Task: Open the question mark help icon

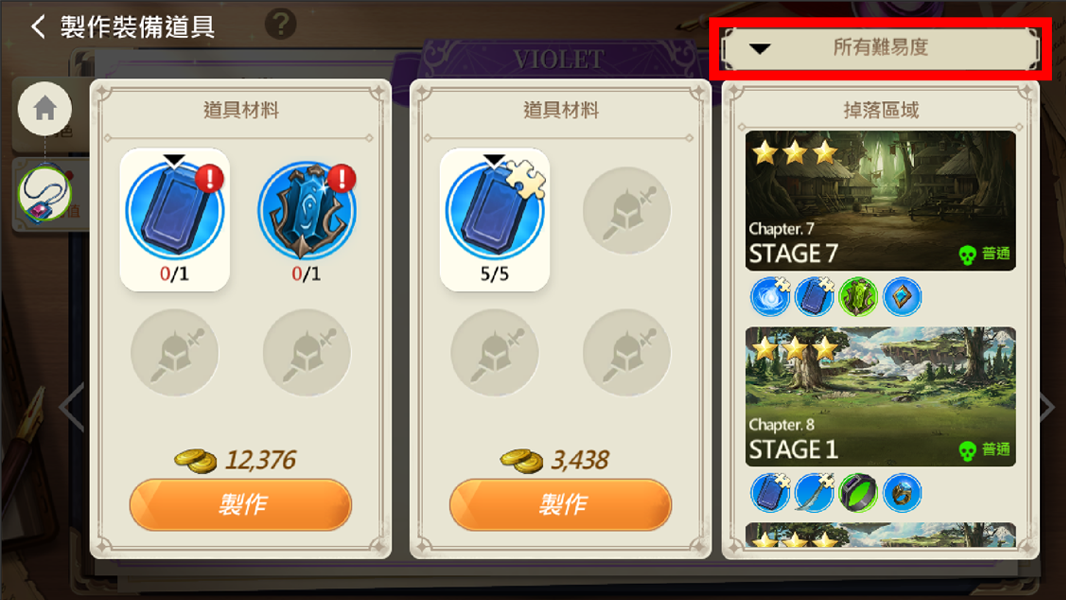Action: [x=280, y=24]
